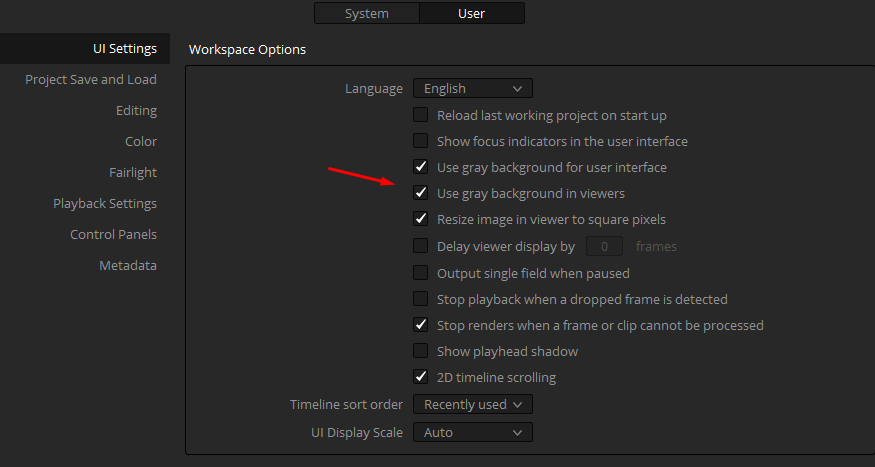Open Fairlight preferences section

tap(133, 173)
